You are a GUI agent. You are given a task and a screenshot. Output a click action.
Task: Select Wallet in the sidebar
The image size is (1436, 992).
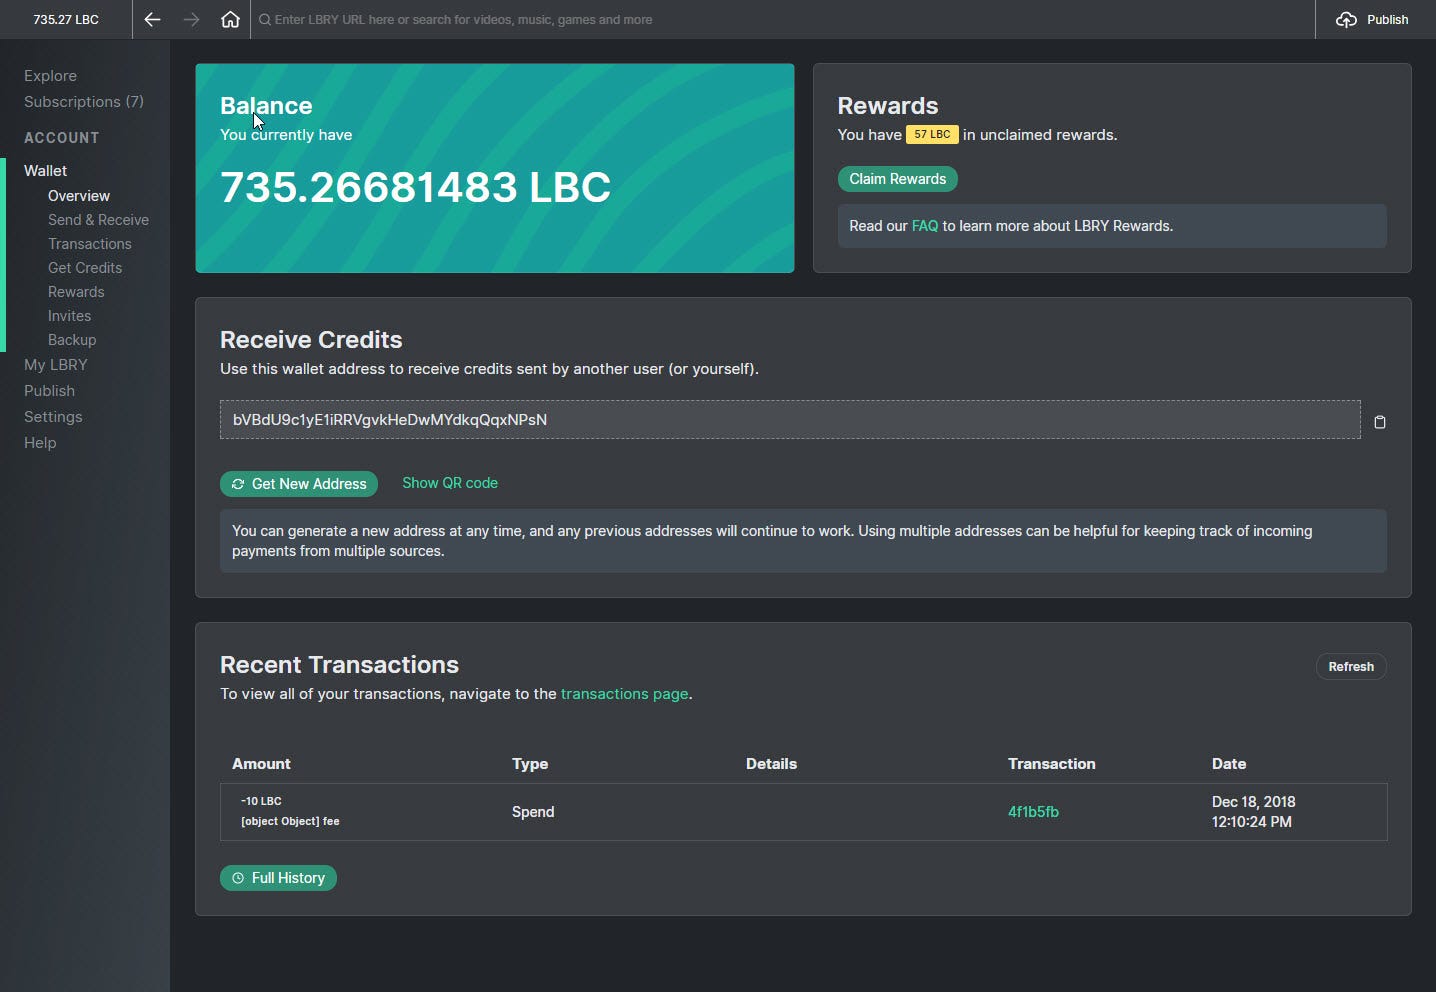(45, 171)
